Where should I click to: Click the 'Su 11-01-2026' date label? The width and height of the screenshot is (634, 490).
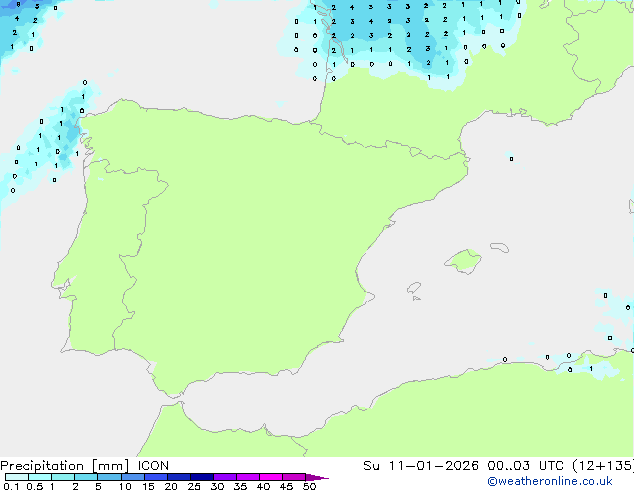[x=421, y=466]
